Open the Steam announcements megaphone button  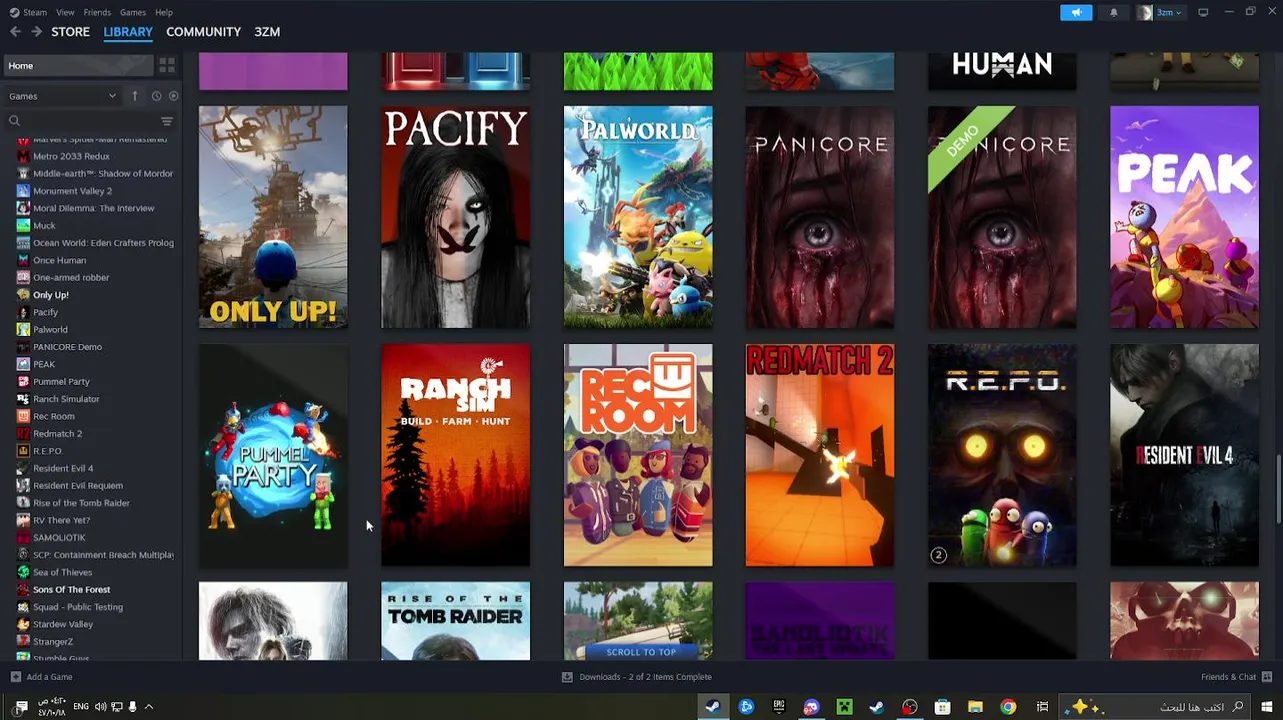pos(1076,12)
